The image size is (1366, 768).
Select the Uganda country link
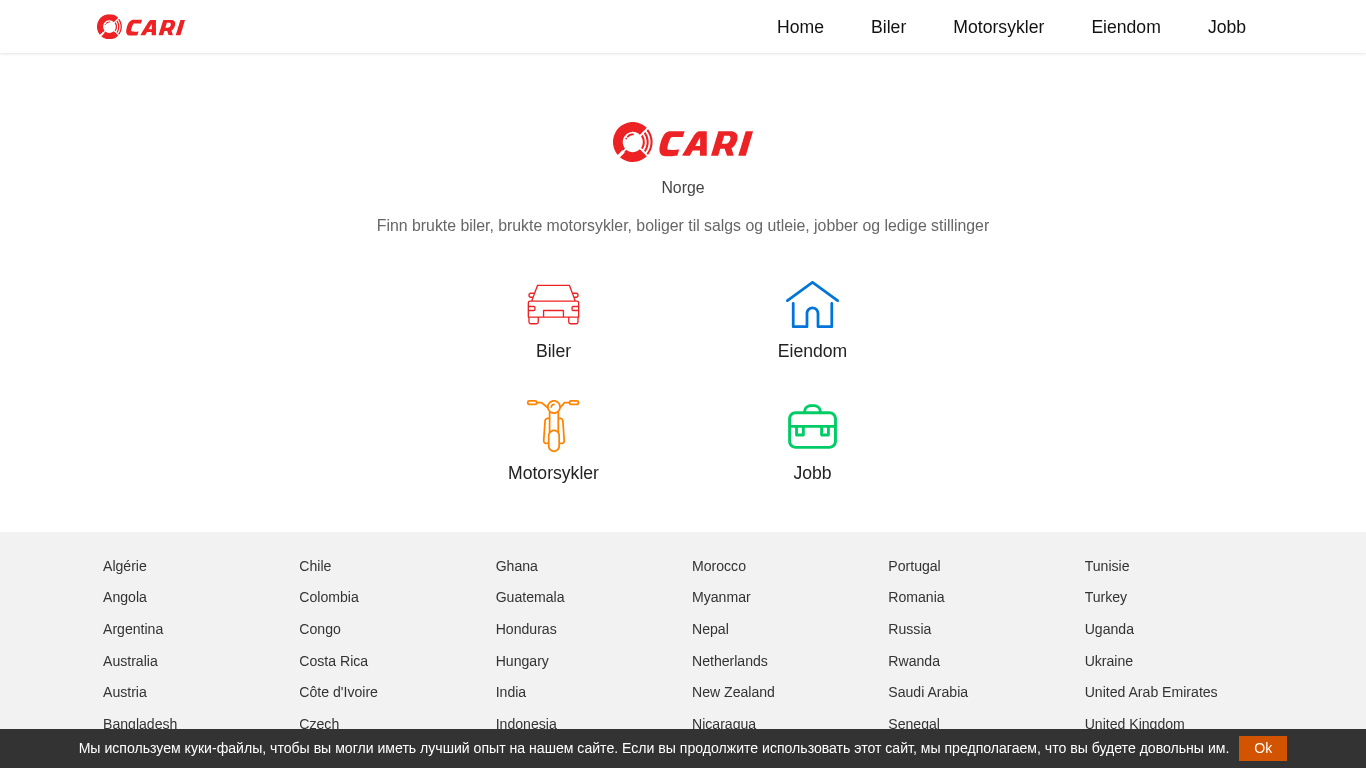click(1109, 629)
